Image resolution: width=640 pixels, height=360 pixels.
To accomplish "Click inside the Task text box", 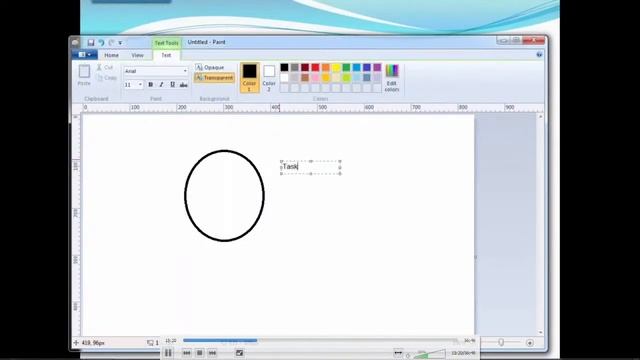I will [x=311, y=167].
